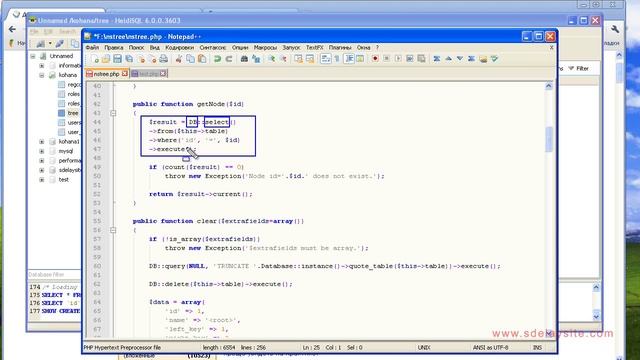Click the Open file toolbar icon
The height and width of the screenshot is (360, 640).
point(106,59)
